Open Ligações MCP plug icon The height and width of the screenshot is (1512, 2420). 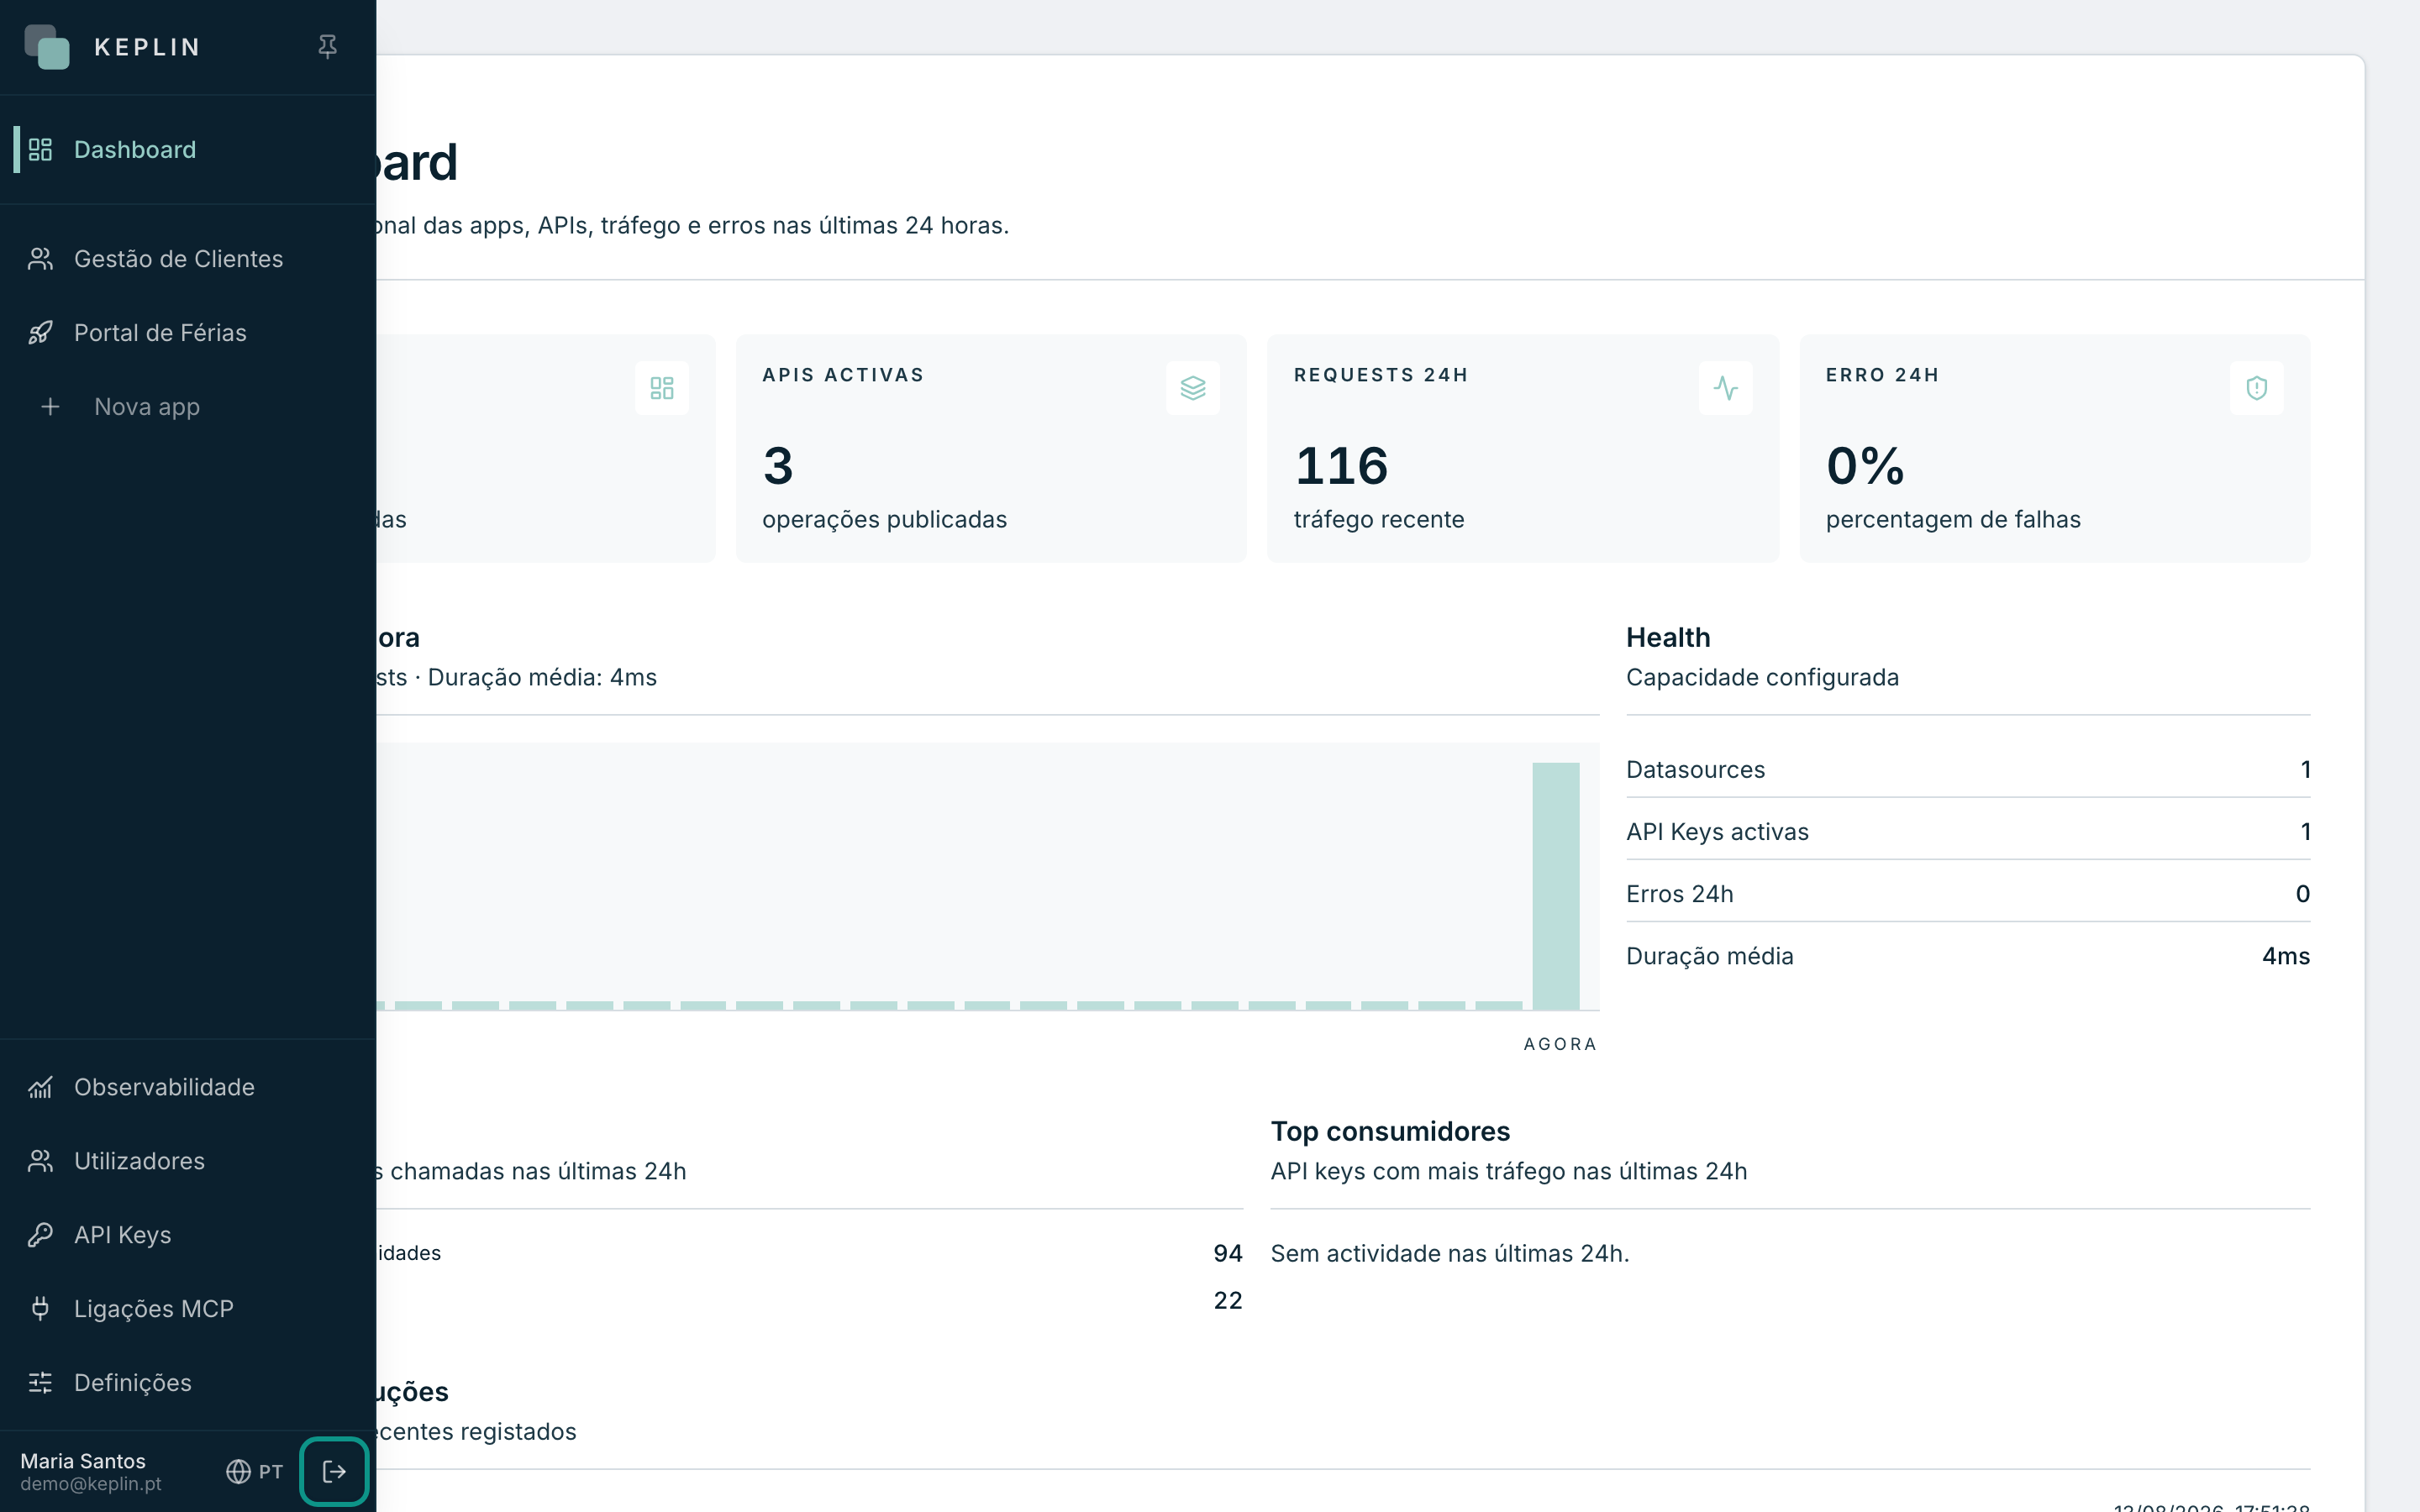[x=40, y=1309]
